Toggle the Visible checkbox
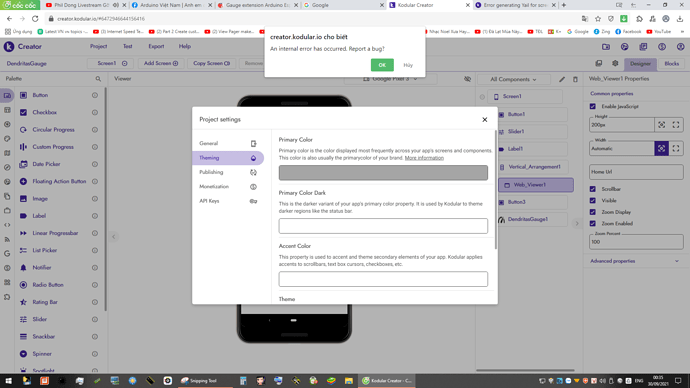The image size is (690, 388). pyautogui.click(x=593, y=201)
